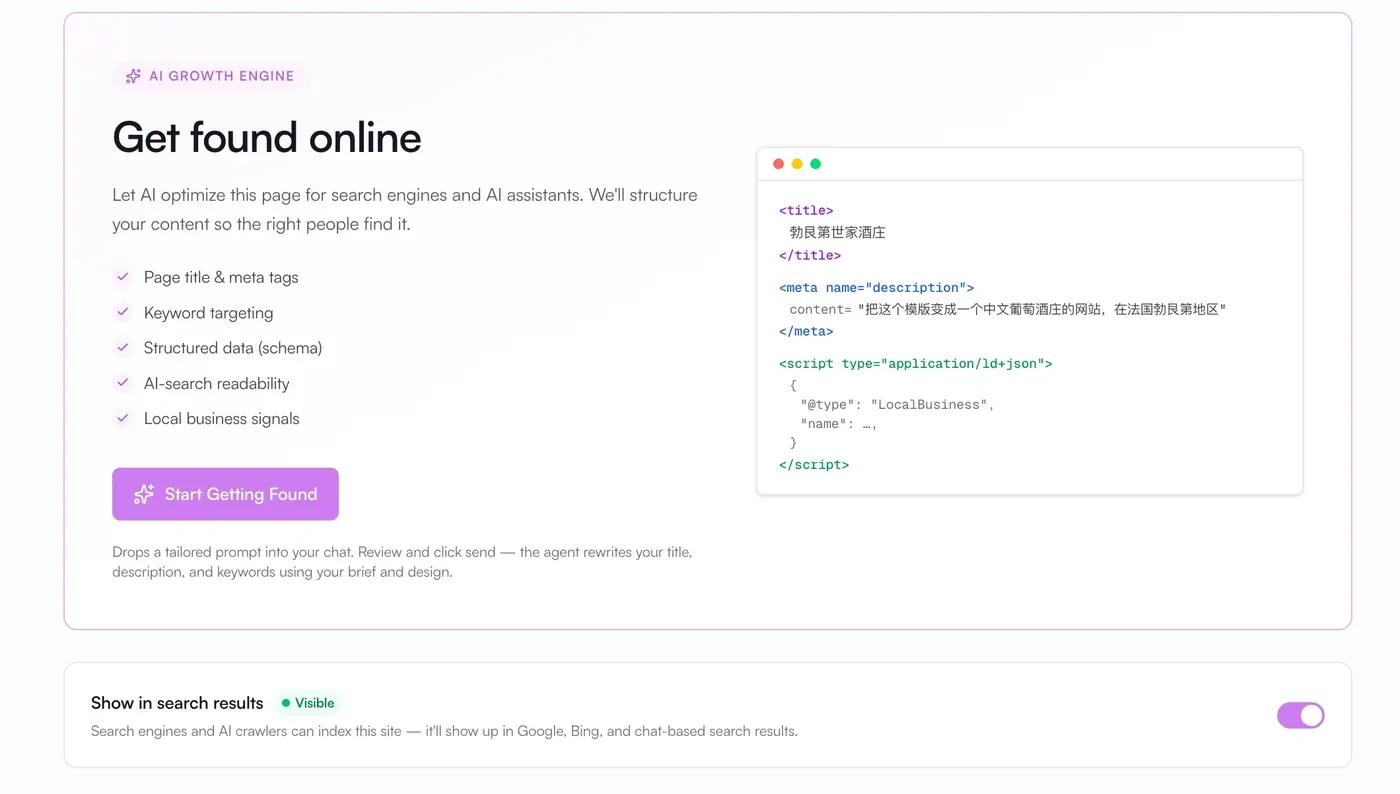Click Keyword targeting text

click(208, 313)
